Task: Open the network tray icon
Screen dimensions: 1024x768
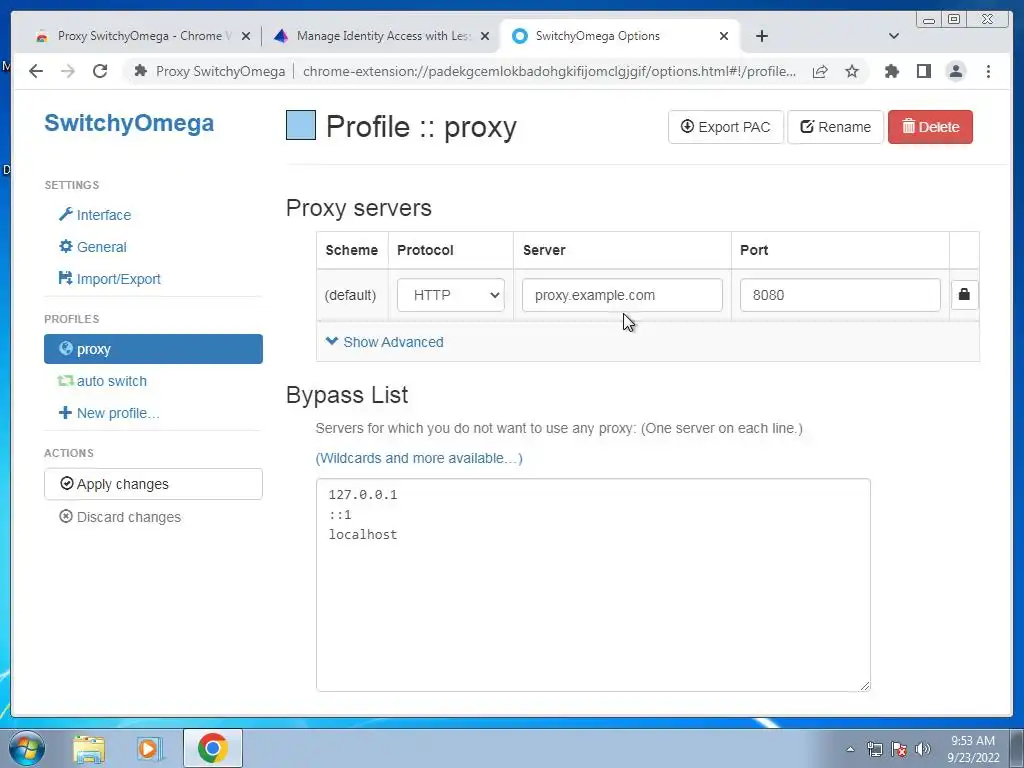Action: pyautogui.click(x=874, y=749)
